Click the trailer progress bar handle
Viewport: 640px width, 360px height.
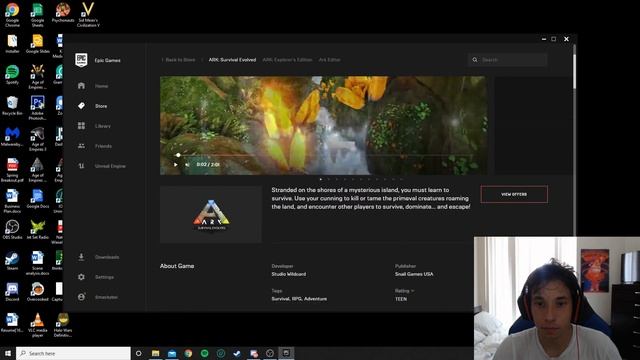pos(178,155)
